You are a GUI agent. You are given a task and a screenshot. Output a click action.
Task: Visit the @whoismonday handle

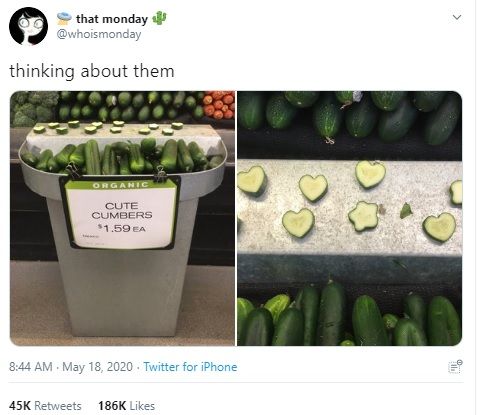[x=99, y=34]
